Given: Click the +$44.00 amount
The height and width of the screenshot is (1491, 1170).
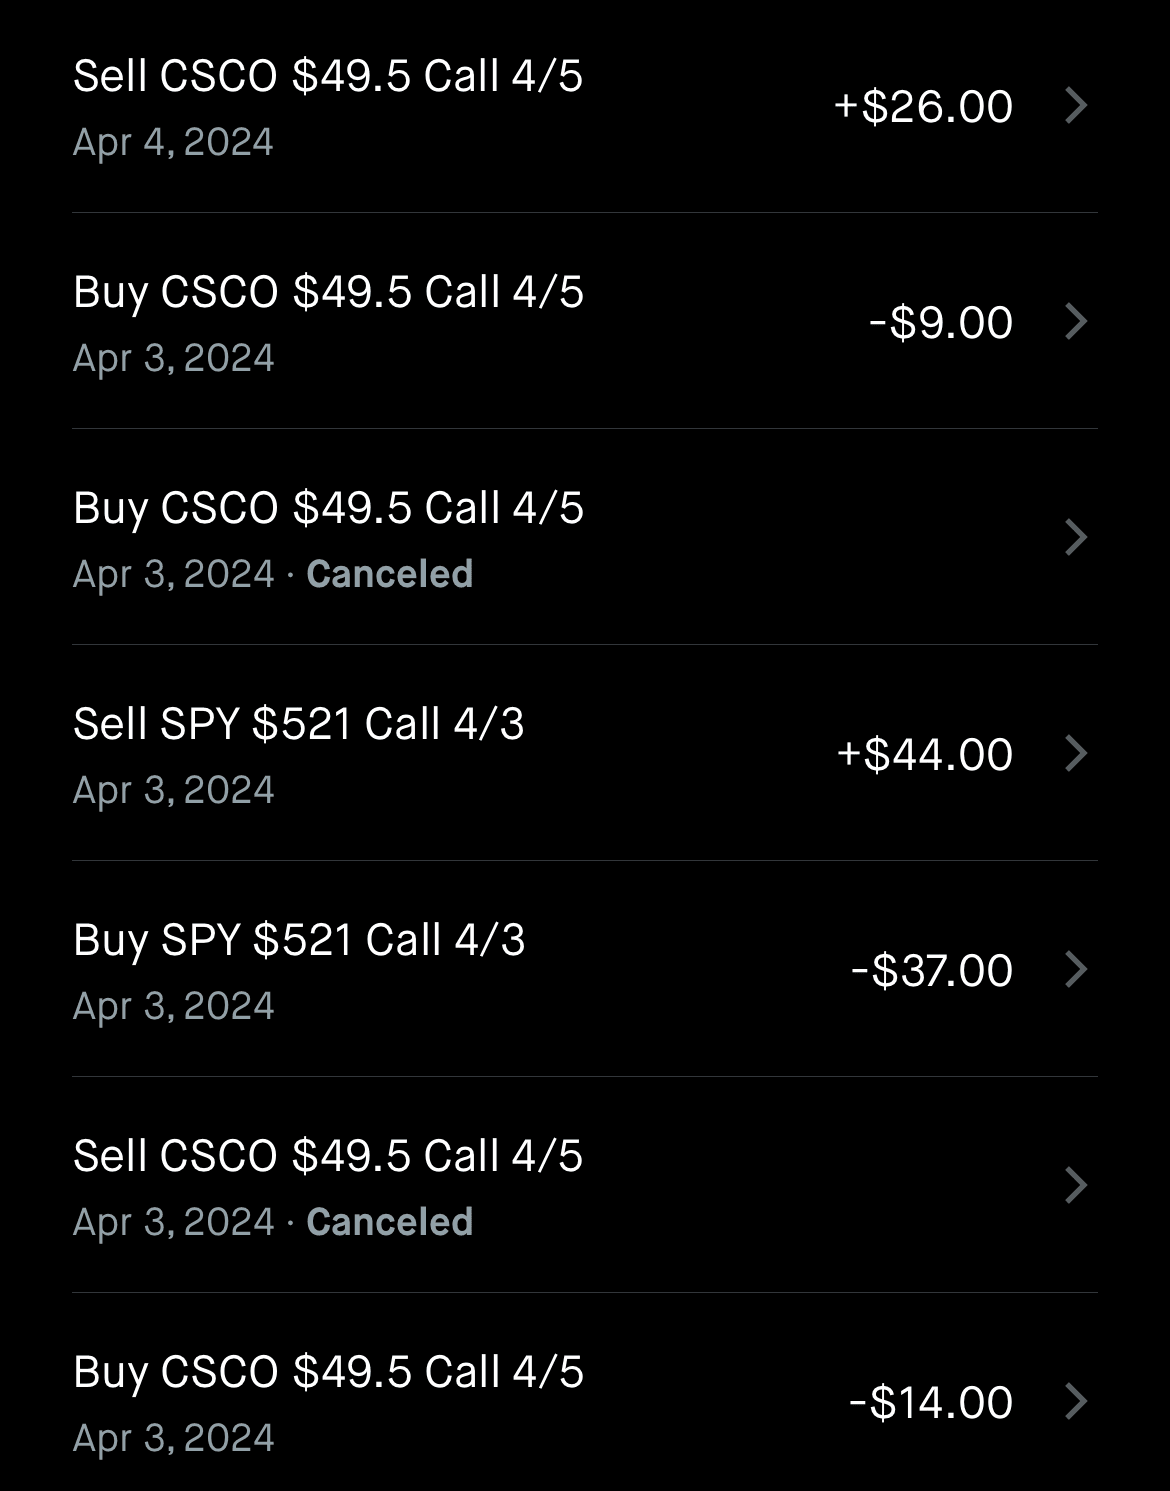Looking at the screenshot, I should pyautogui.click(x=925, y=754).
